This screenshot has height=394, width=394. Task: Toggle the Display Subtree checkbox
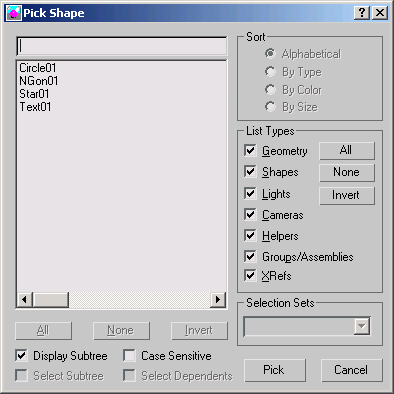tap(21, 355)
